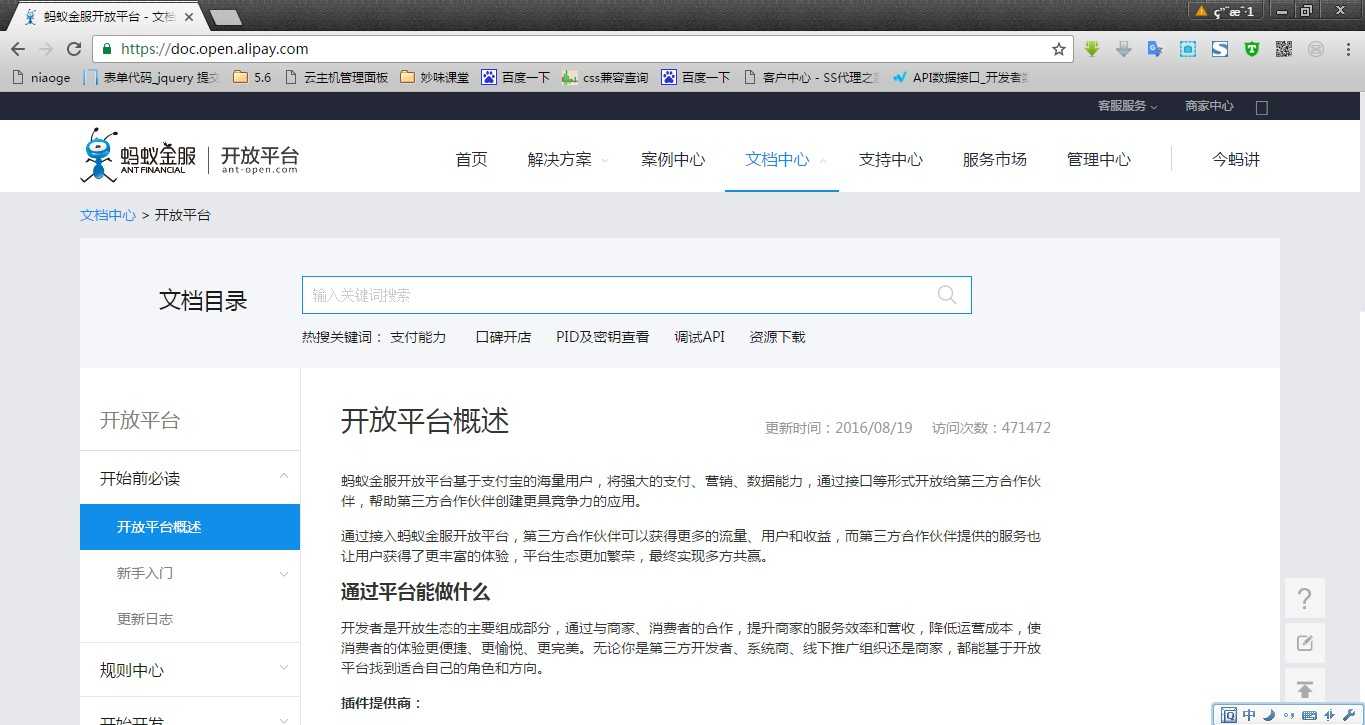
Task: Click the IME dual-arrow switch icon
Action: pyautogui.click(x=1331, y=715)
